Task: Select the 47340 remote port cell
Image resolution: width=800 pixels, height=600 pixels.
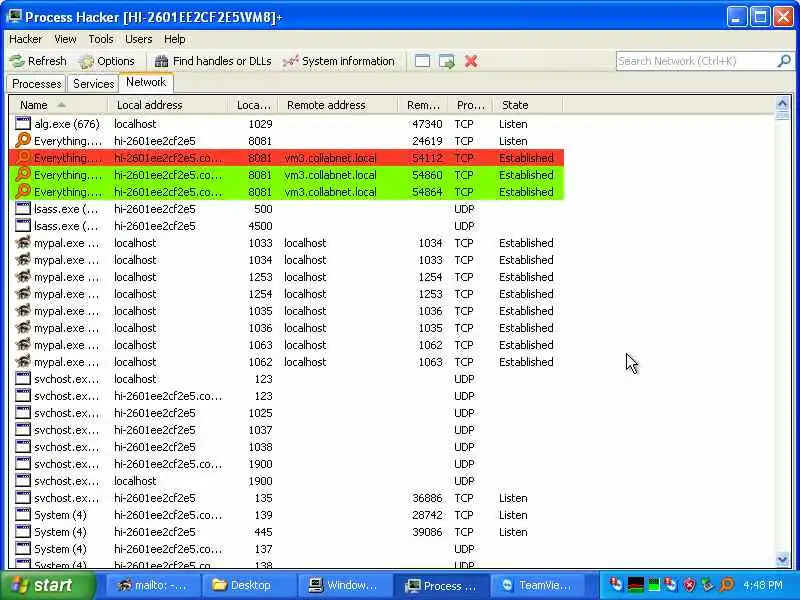Action: coord(427,124)
